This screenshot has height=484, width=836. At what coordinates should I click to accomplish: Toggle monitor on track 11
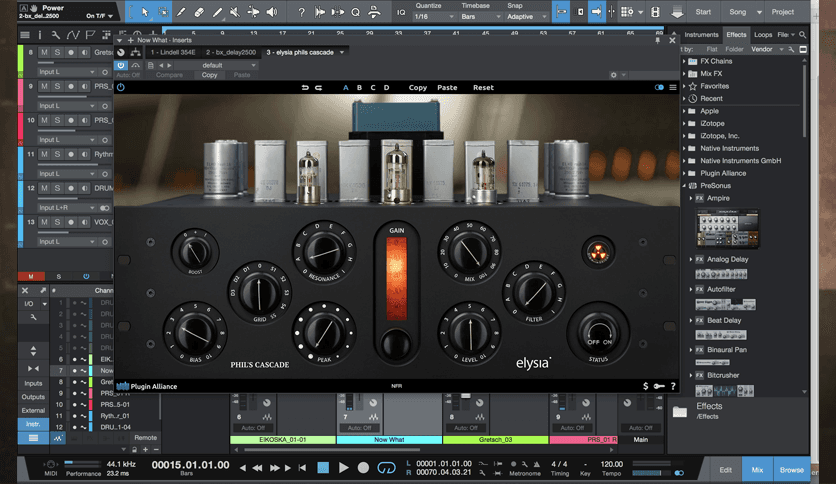(84, 154)
